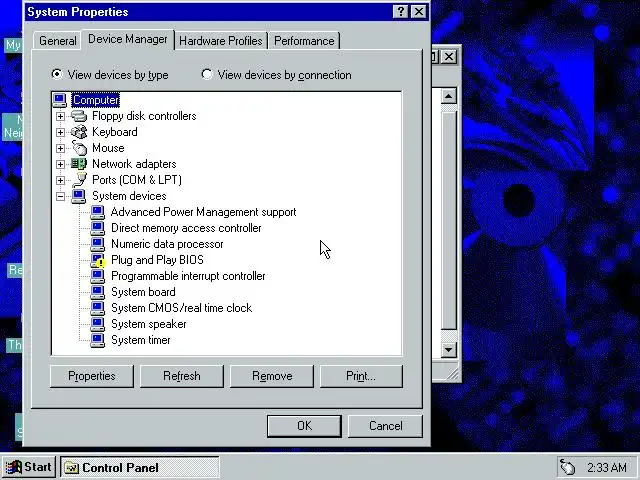Select "Numeric data processor" entry
The image size is (640, 480).
(167, 244)
